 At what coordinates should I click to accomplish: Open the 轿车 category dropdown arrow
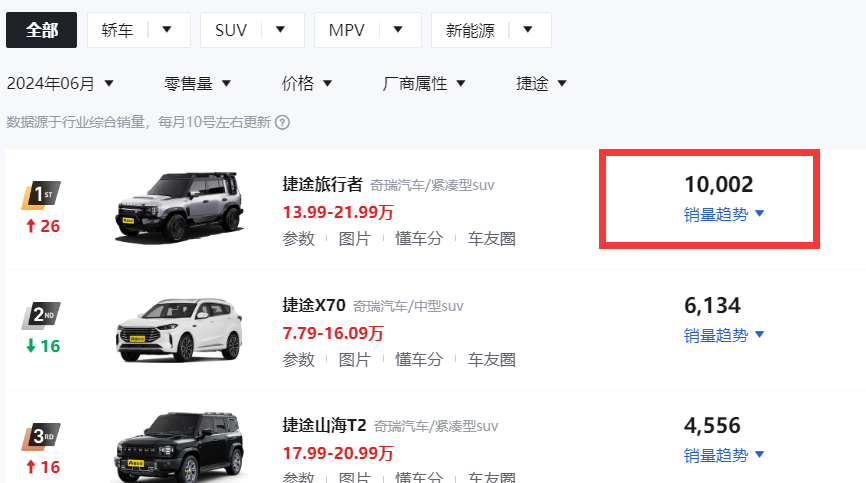coord(167,30)
